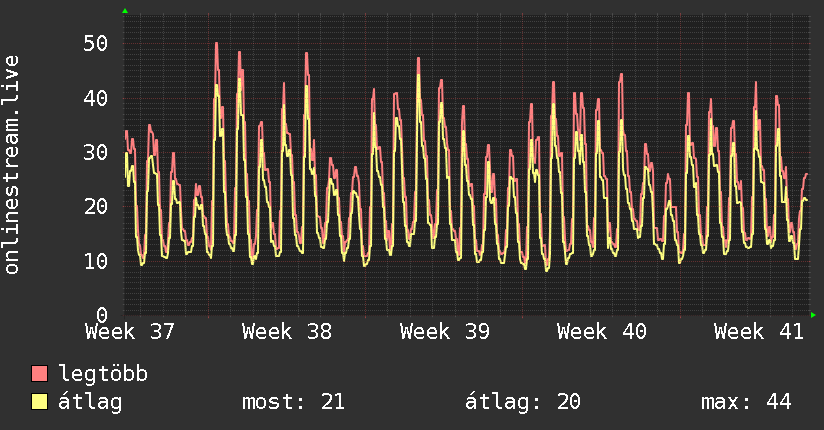The height and width of the screenshot is (430, 824).
Task: Click the 50 value on the y-axis
Action: pyautogui.click(x=96, y=44)
